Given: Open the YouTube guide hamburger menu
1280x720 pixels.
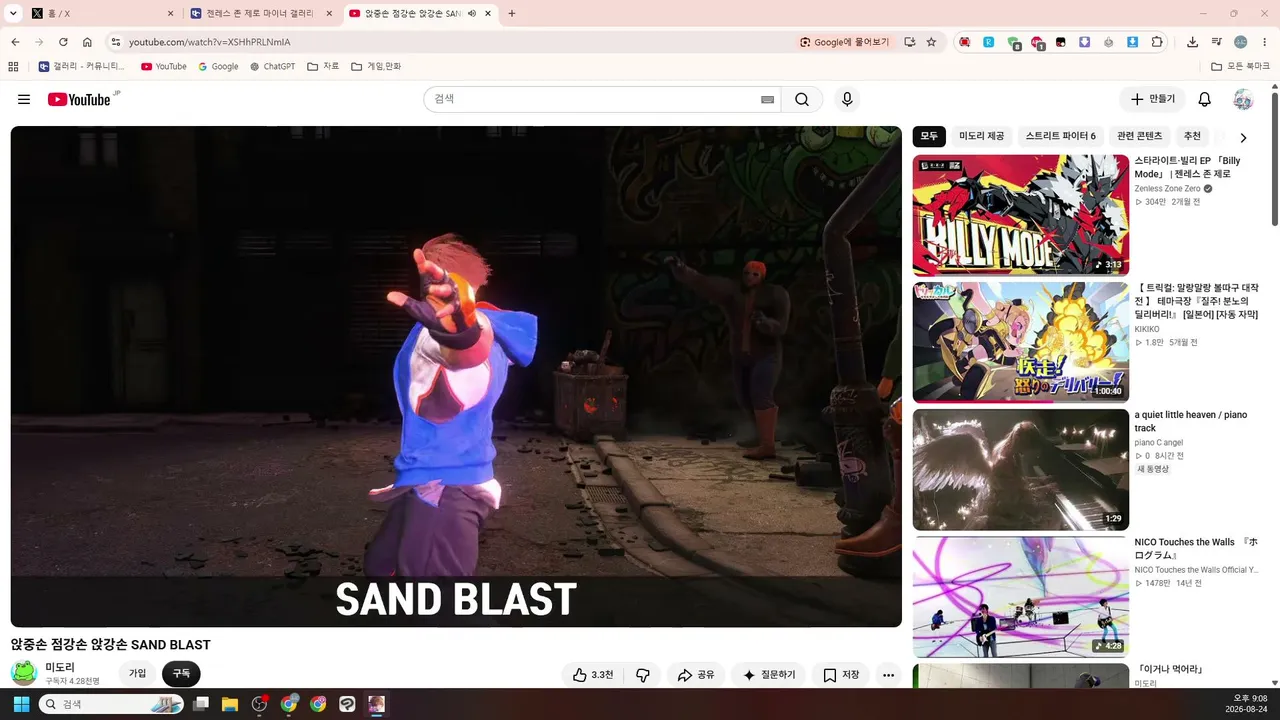Looking at the screenshot, I should (x=24, y=99).
